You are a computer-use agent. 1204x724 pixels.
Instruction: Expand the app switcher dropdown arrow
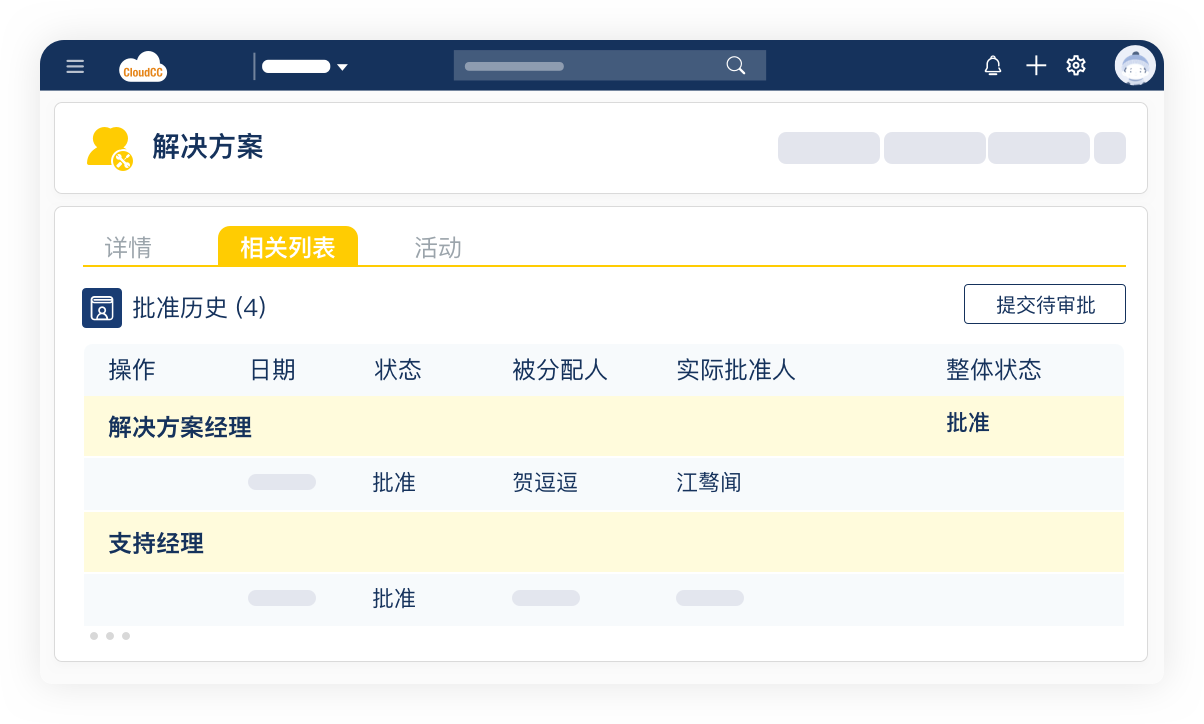point(342,67)
